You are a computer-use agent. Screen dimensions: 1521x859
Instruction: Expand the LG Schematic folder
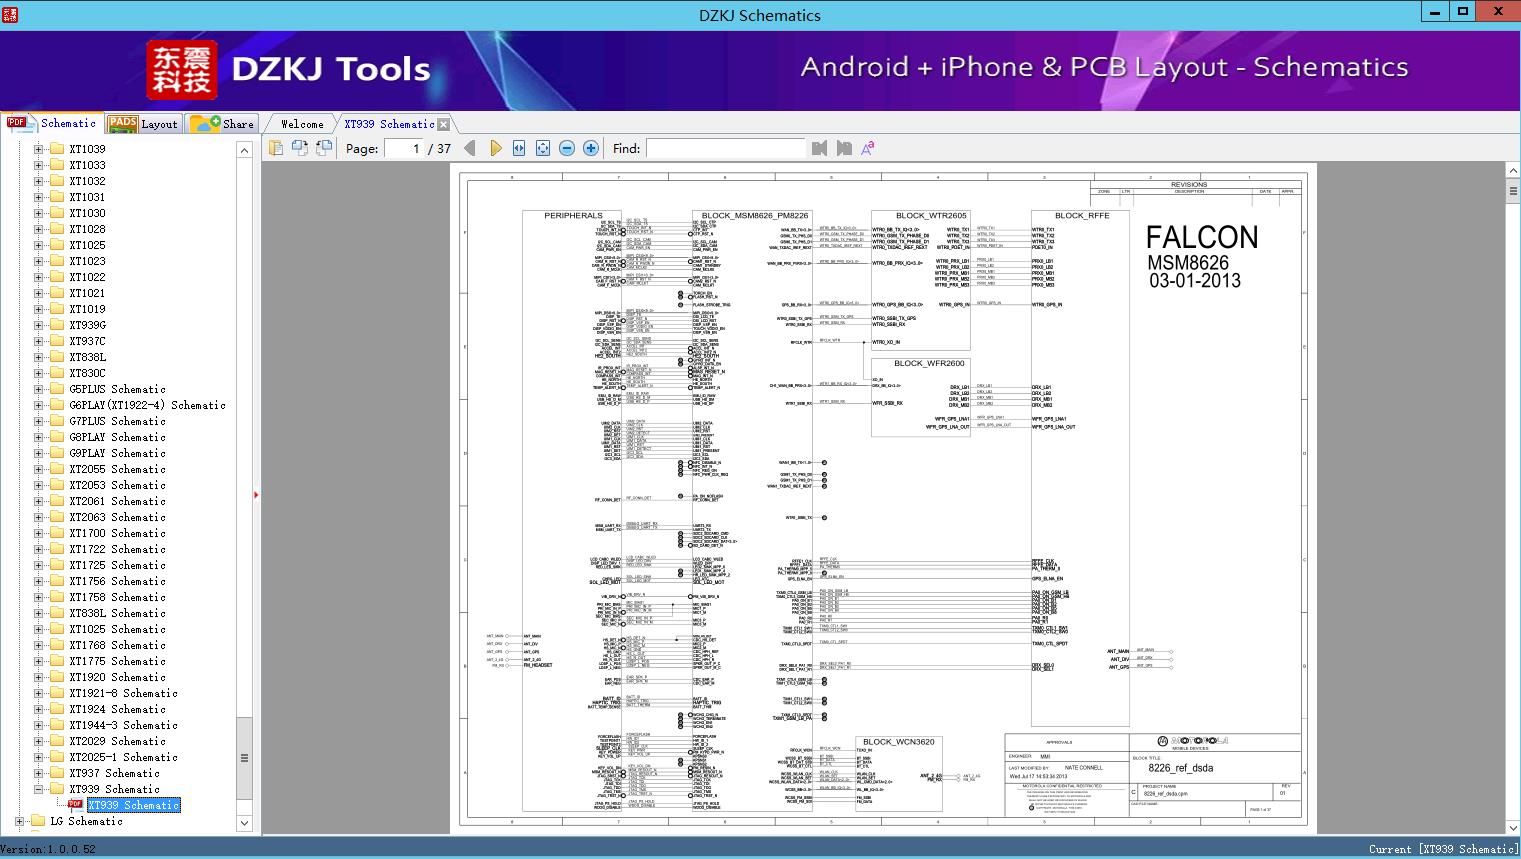(20, 821)
